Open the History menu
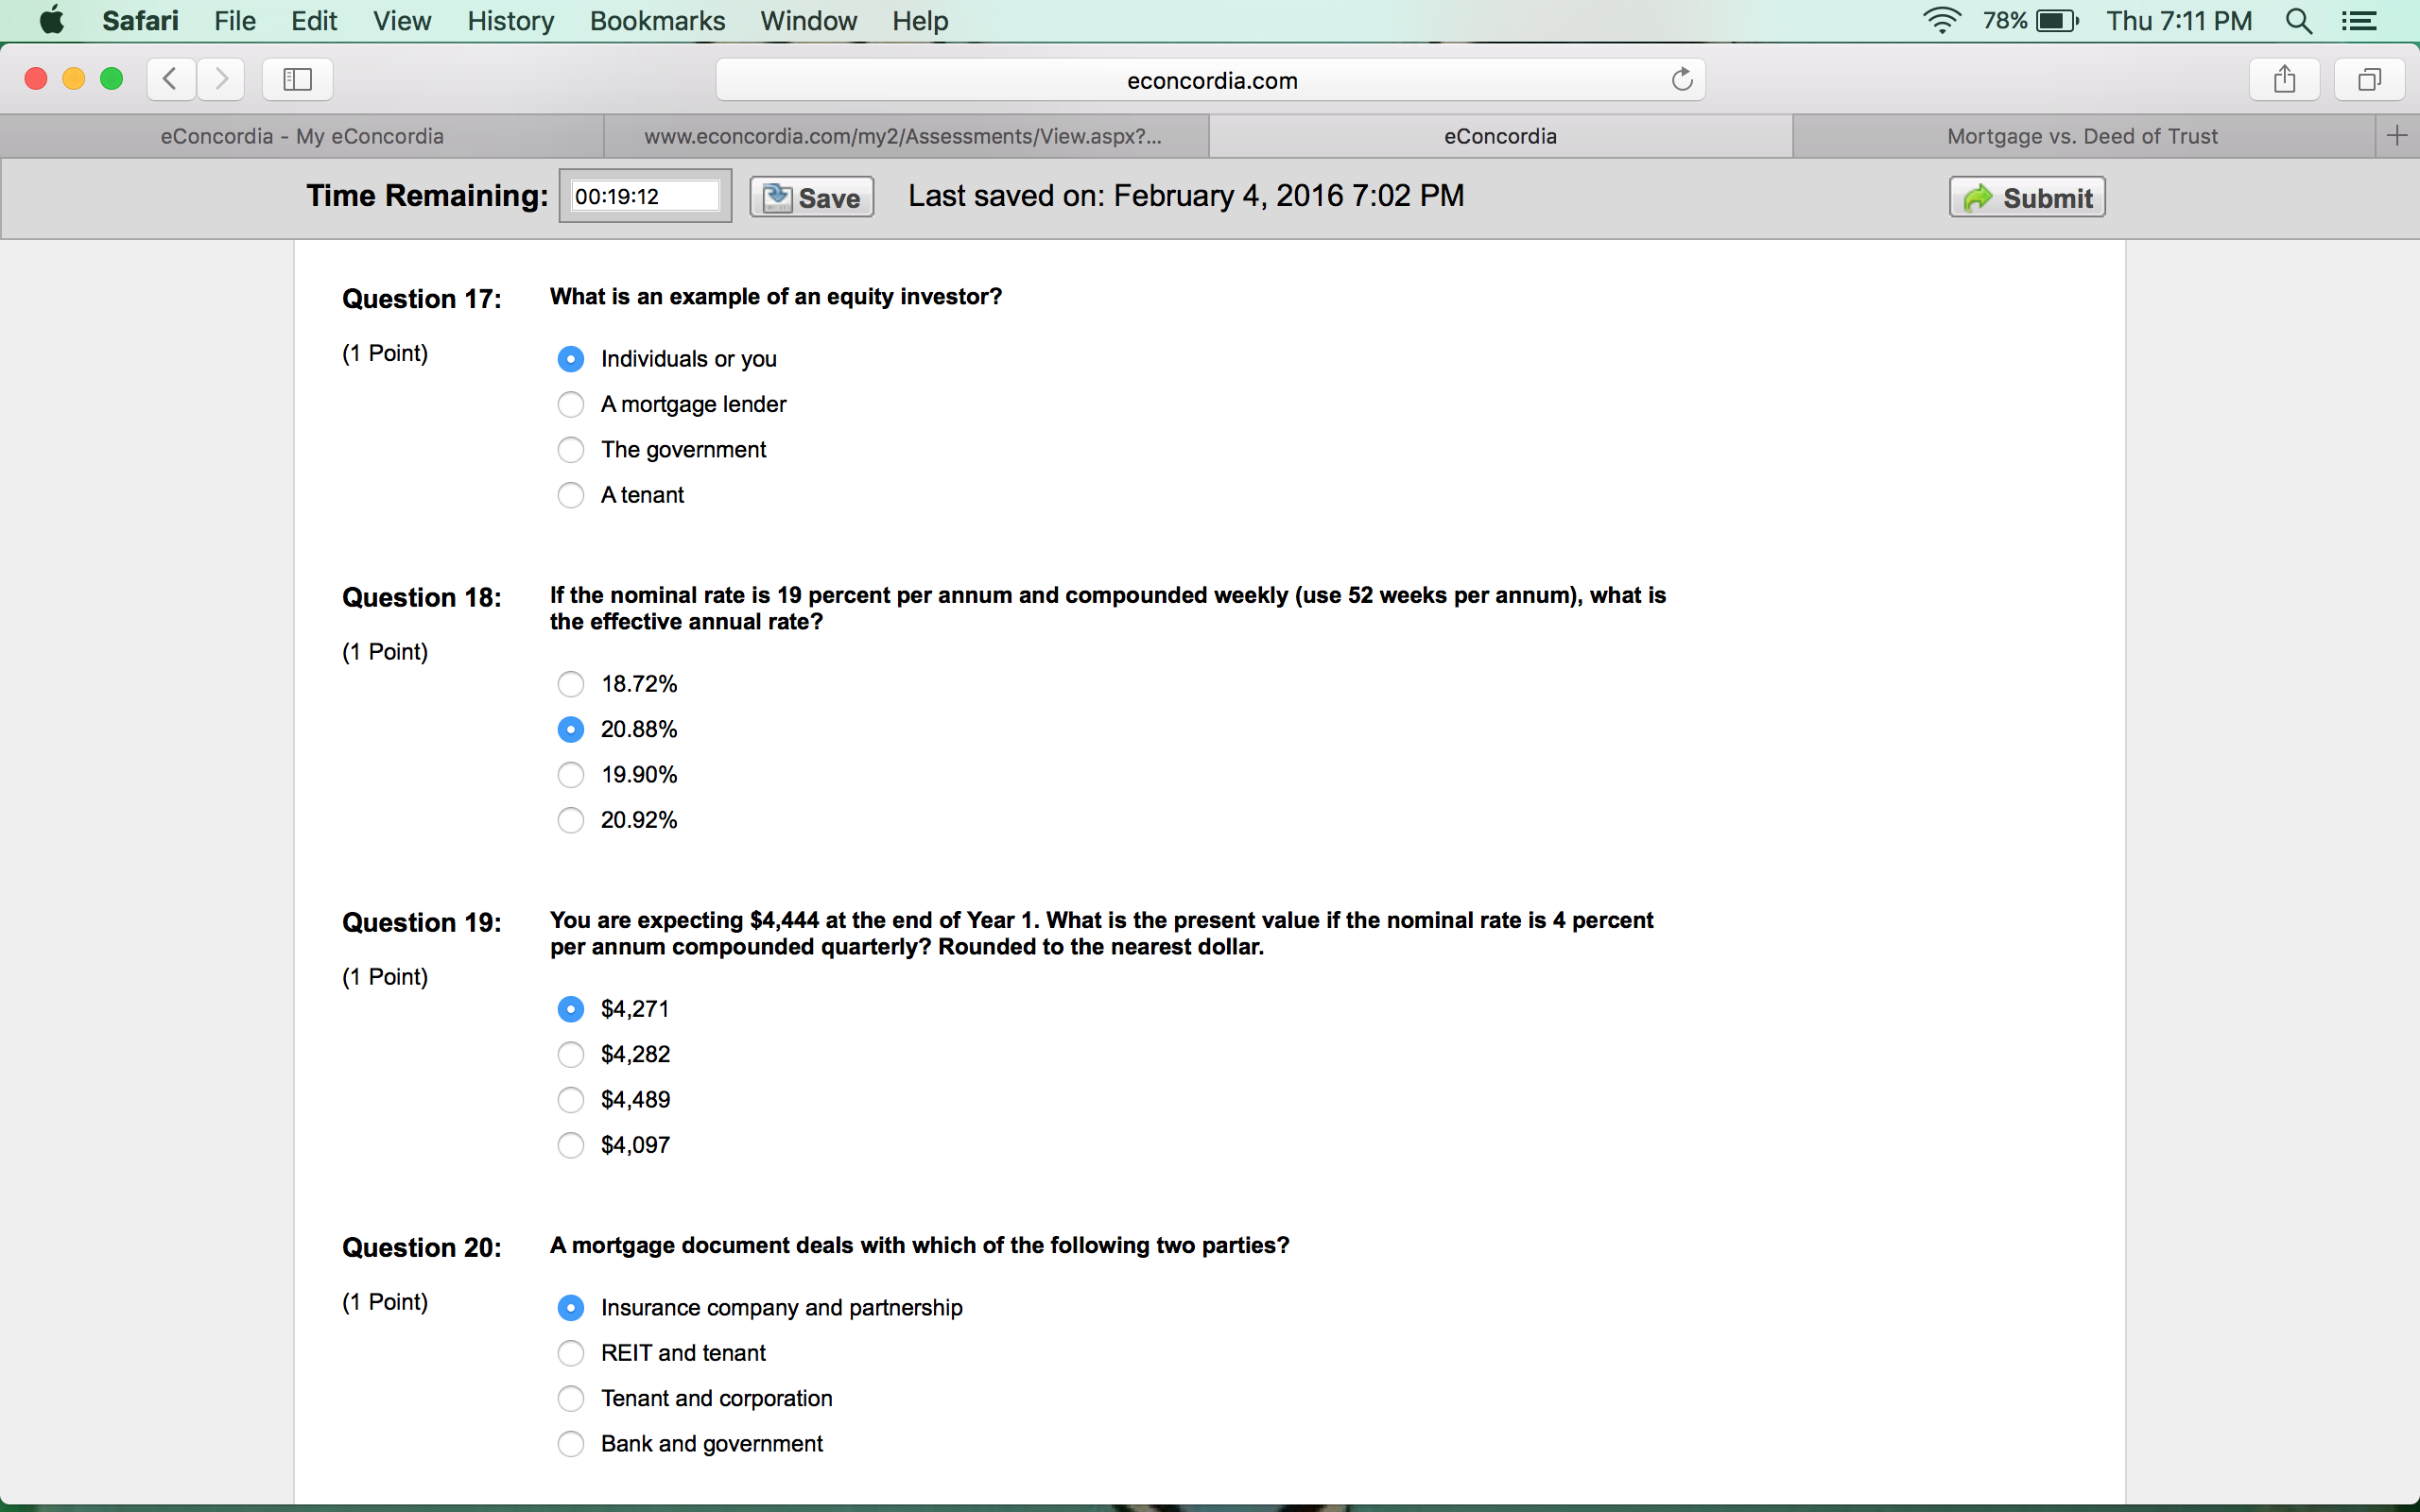The image size is (2420, 1512). pos(510,21)
